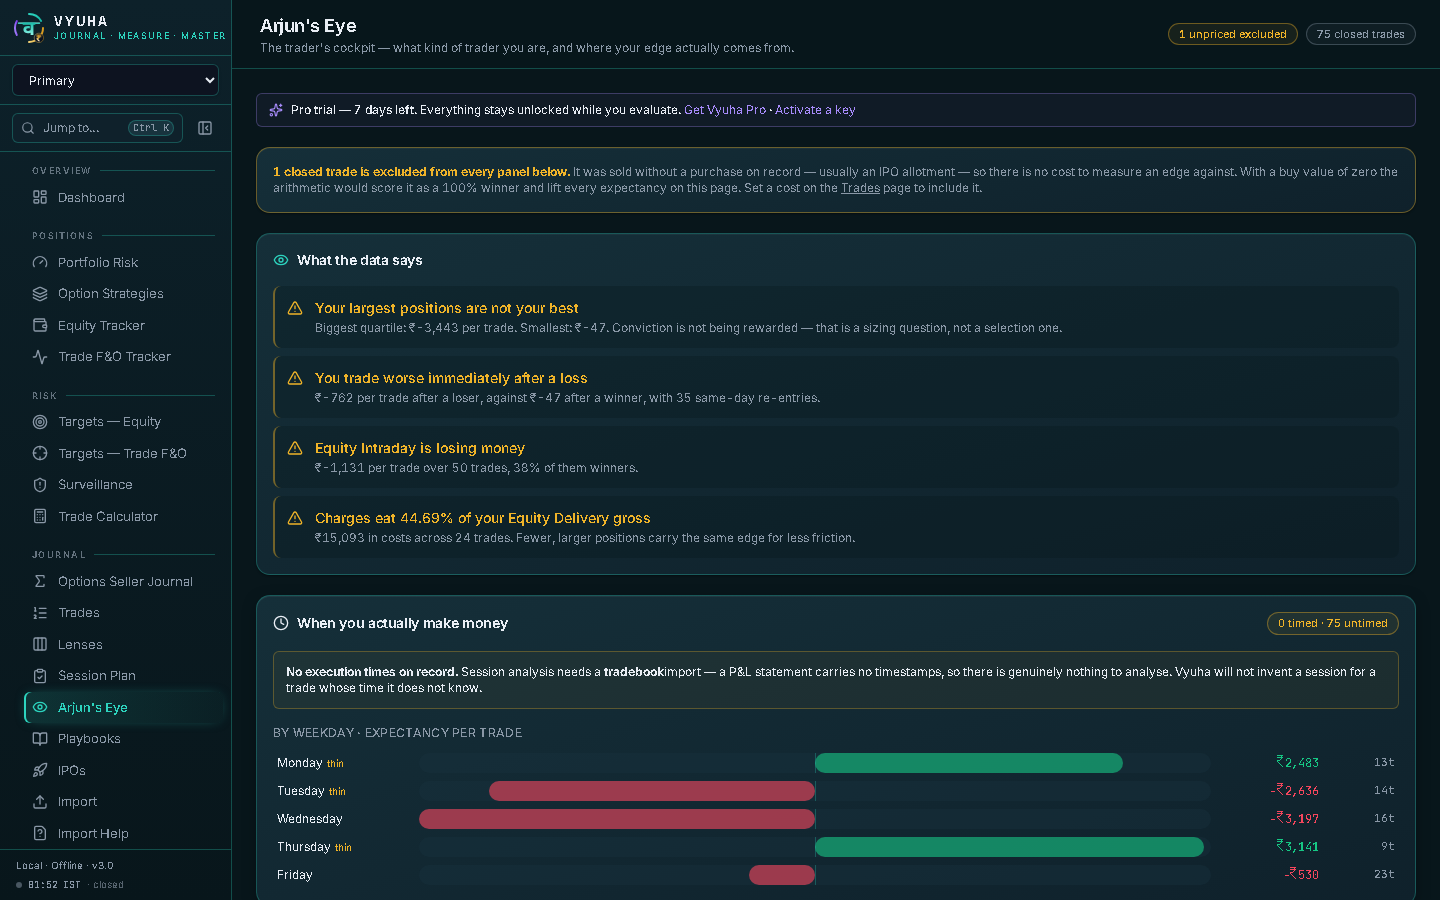Click the Tuesday 'thin' label
The width and height of the screenshot is (1440, 900).
(x=337, y=792)
